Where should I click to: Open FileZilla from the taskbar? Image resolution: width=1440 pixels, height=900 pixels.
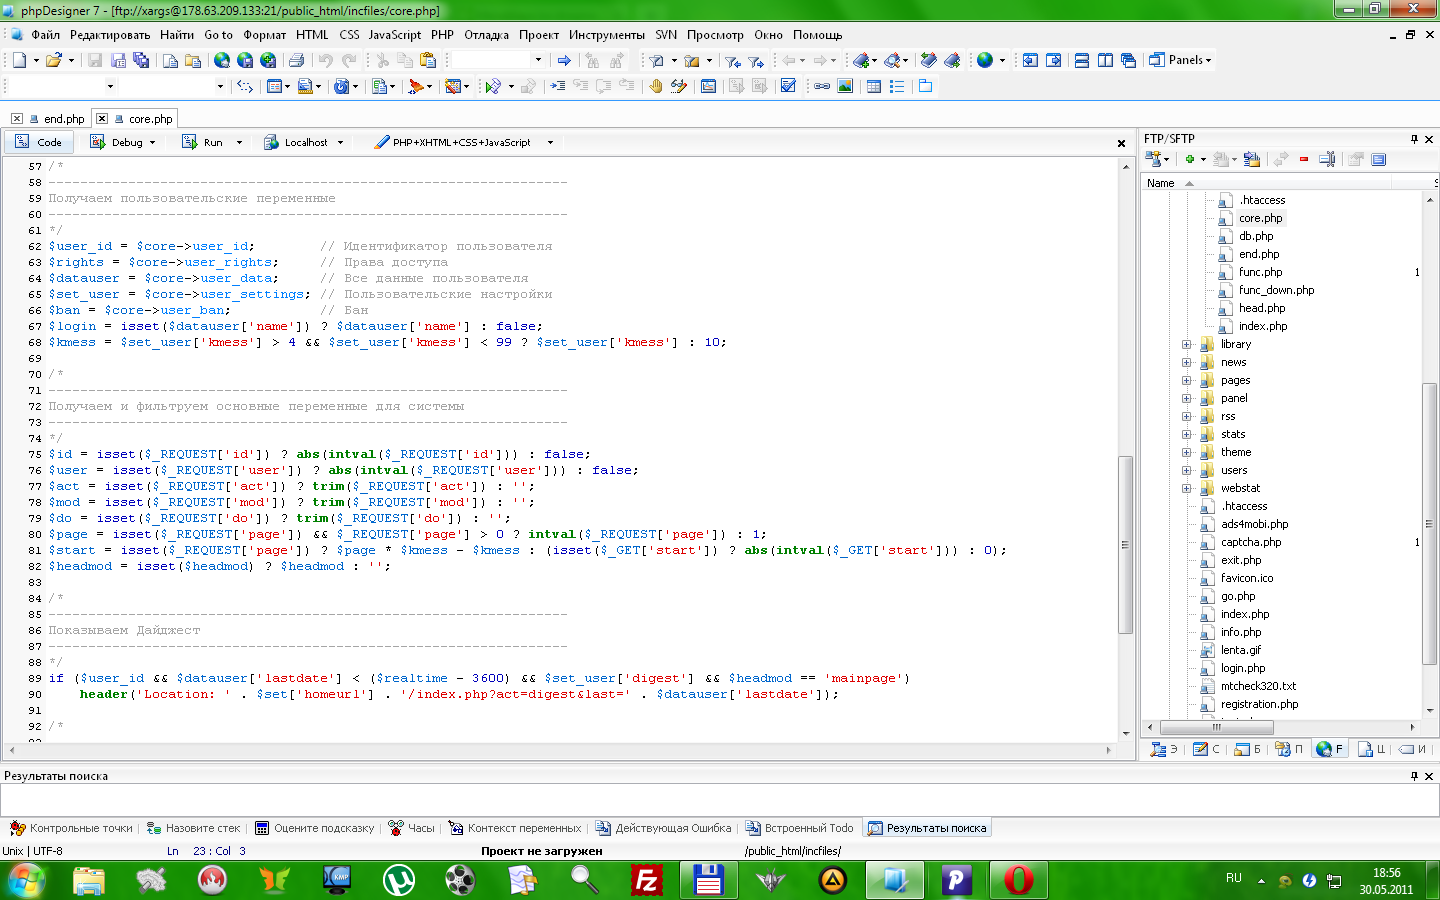click(x=647, y=880)
